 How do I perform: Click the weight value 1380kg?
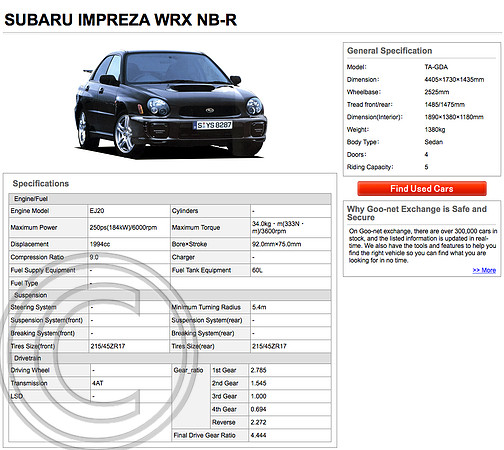tap(435, 129)
